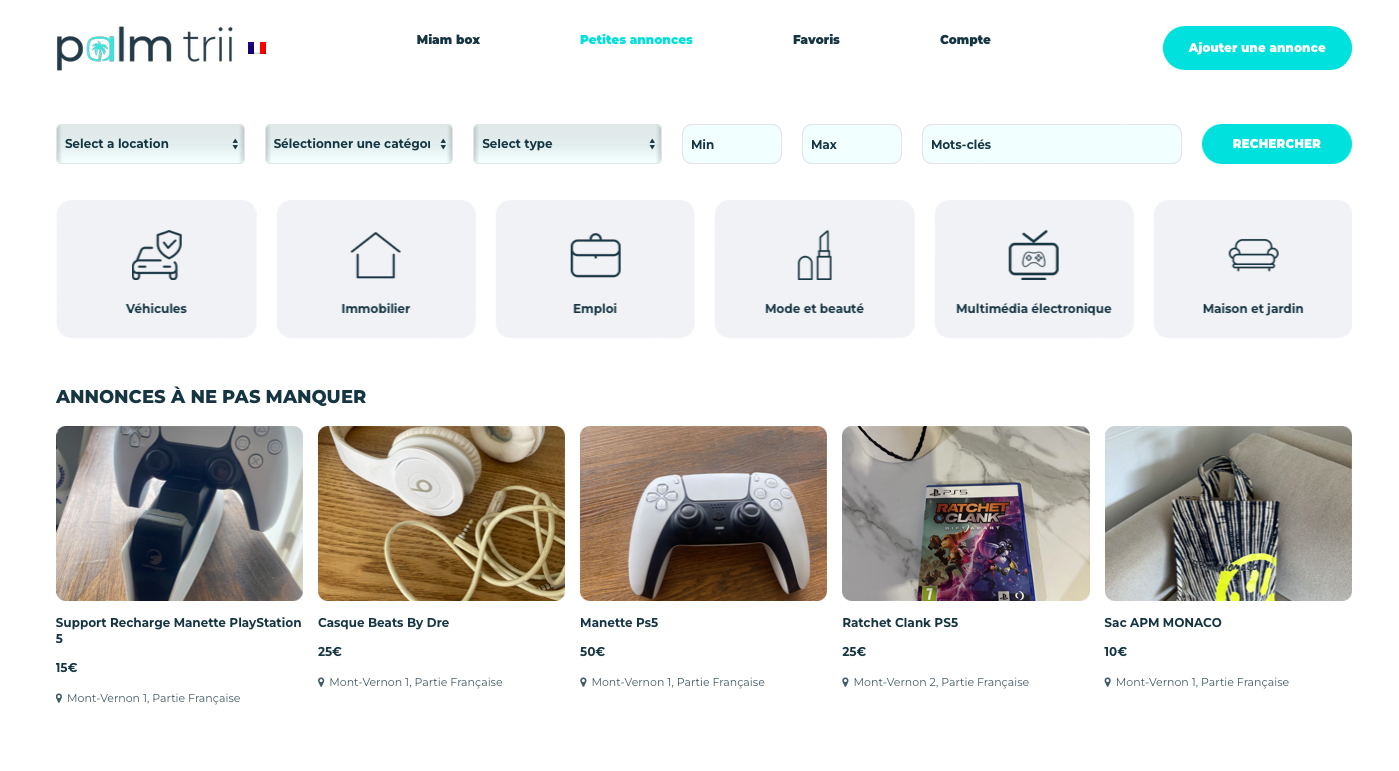Image resolution: width=1399 pixels, height=771 pixels.
Task: Open the Véhicules category car icon
Action: [x=157, y=255]
